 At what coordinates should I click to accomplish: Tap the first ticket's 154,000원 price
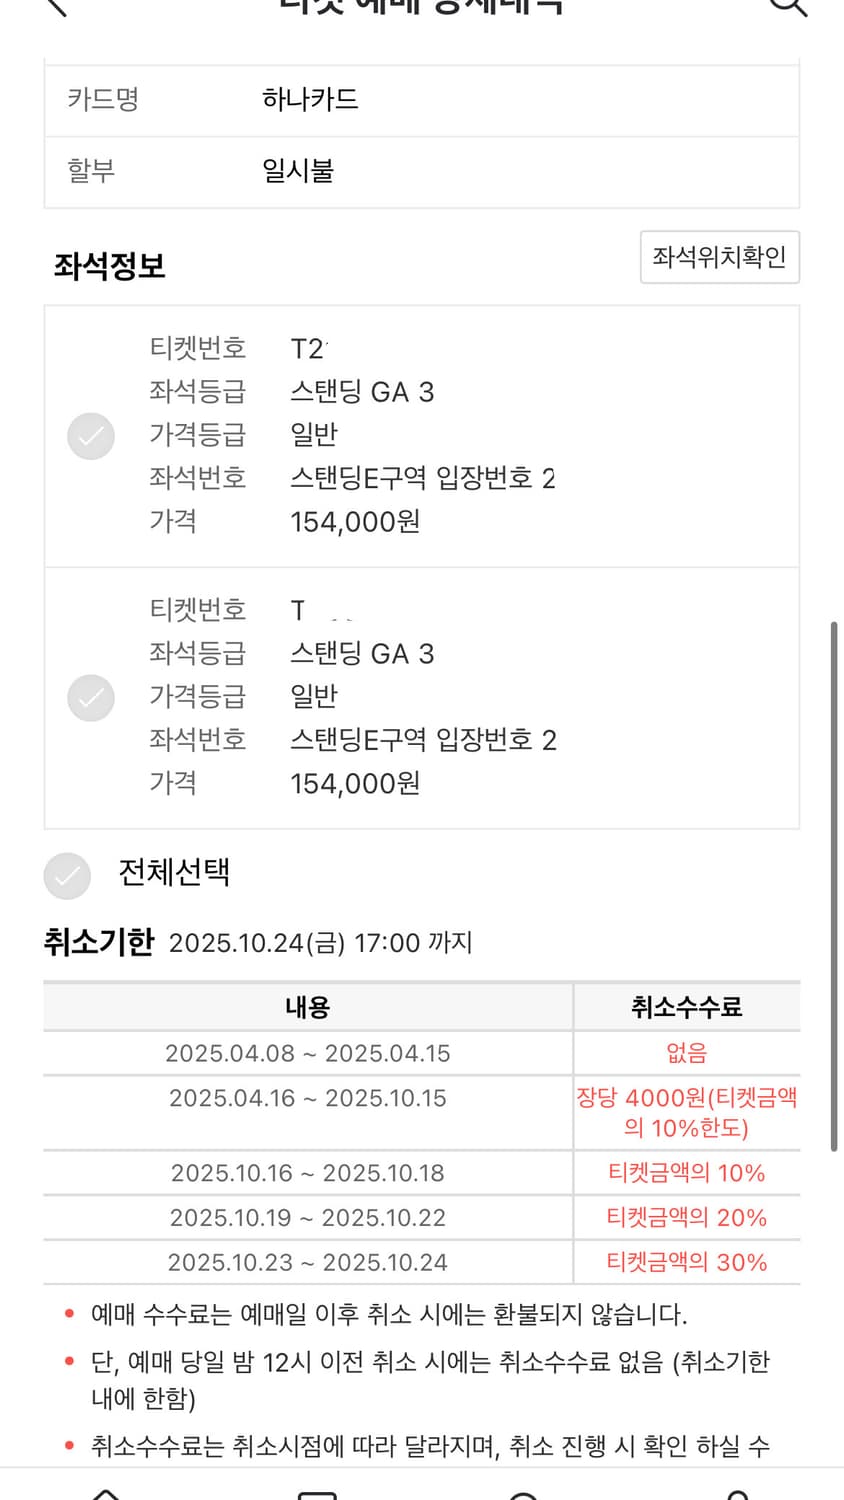355,522
